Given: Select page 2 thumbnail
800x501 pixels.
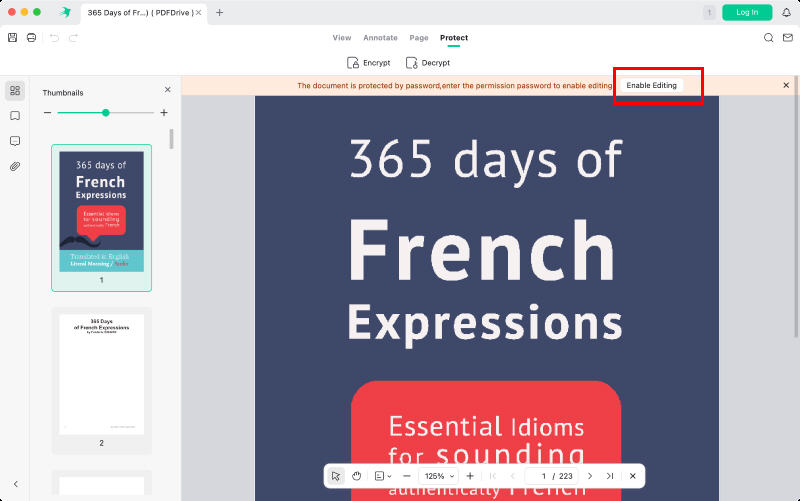Looking at the screenshot, I should 102,381.
